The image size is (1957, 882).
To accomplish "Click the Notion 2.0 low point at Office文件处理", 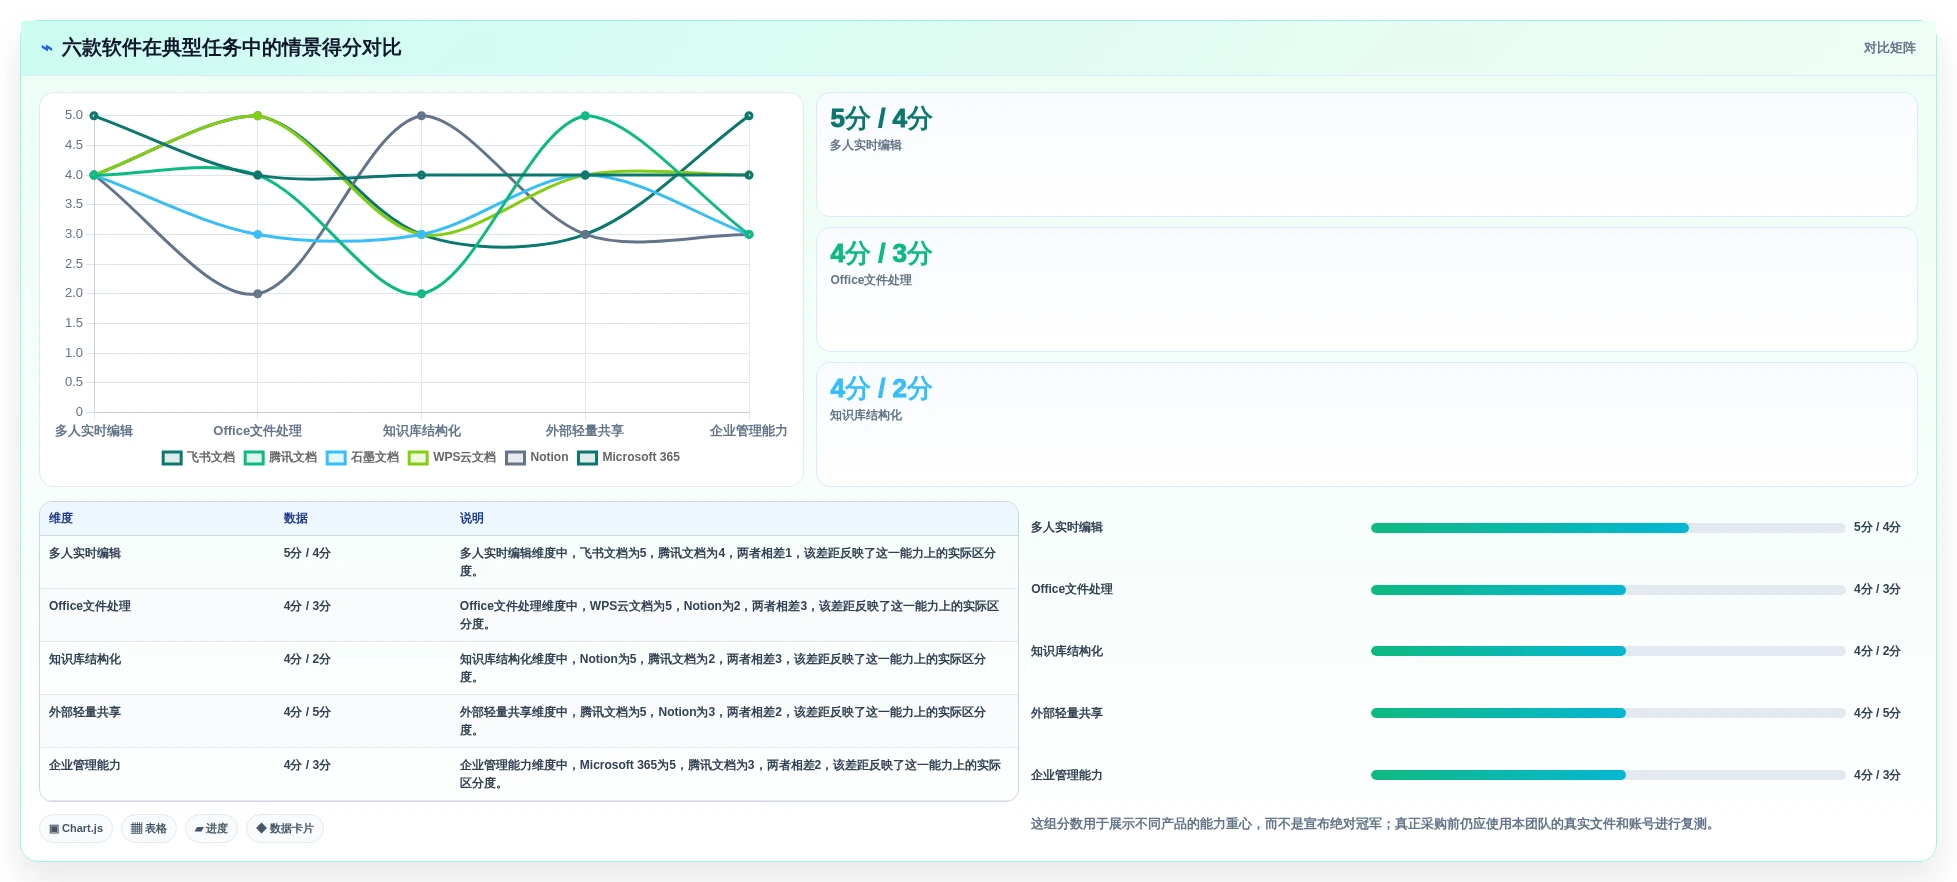I will tap(258, 294).
